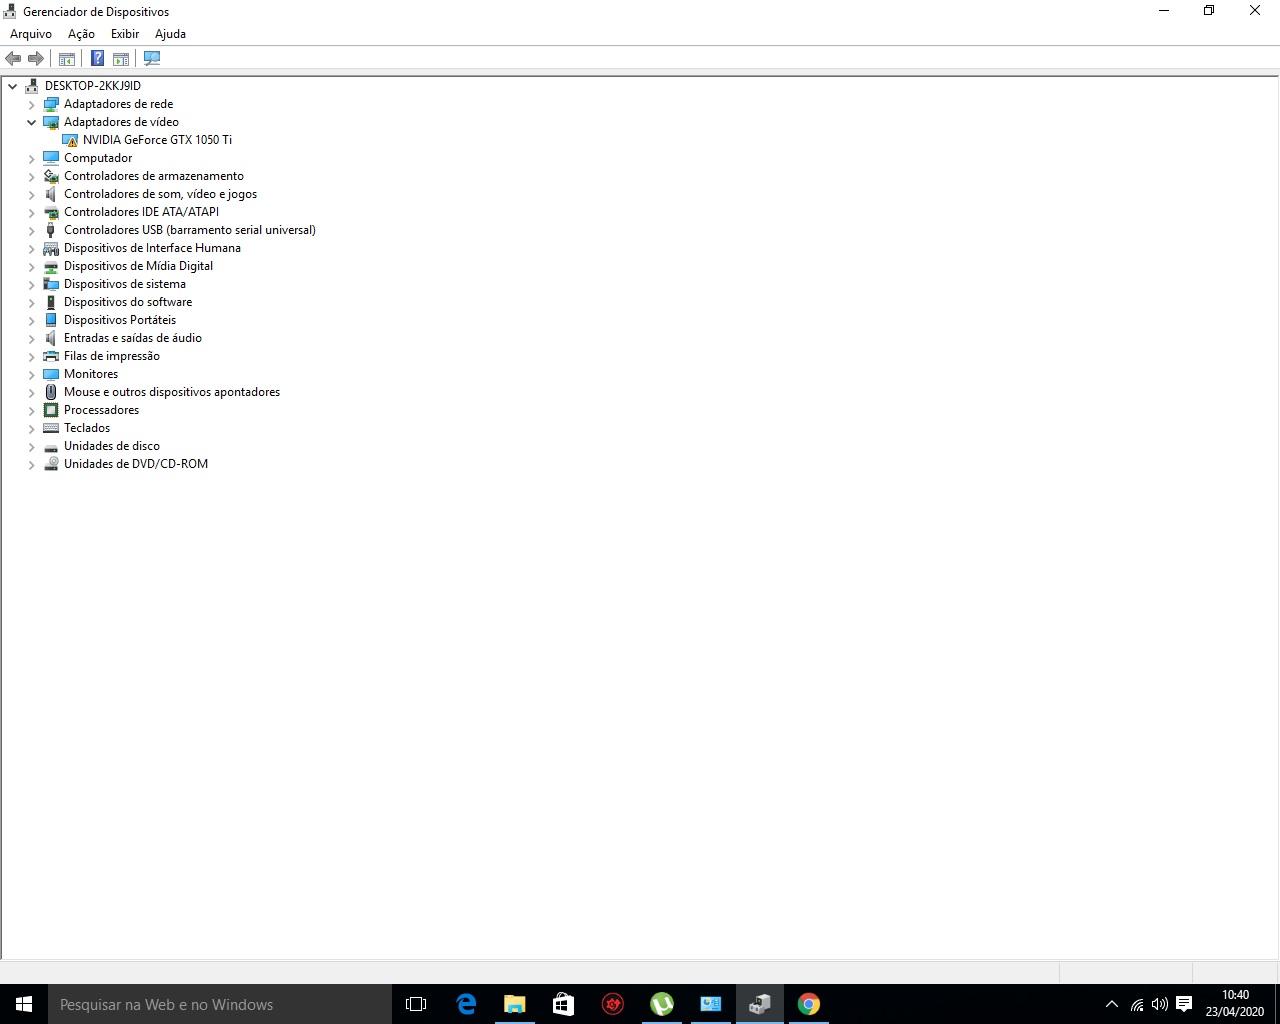Open Microsoft Edge from the taskbar
Image resolution: width=1280 pixels, height=1024 pixels.
click(466, 1004)
